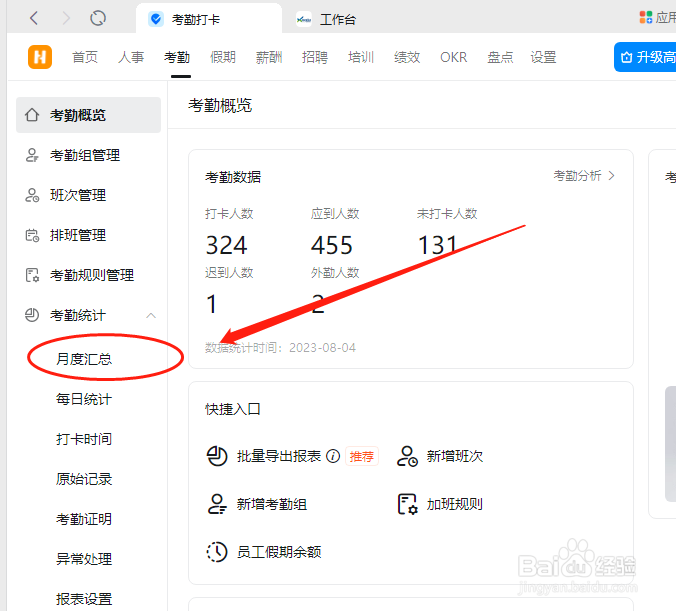The height and width of the screenshot is (611, 676).
Task: Click the 迟到人数 value 1
Action: [x=211, y=304]
